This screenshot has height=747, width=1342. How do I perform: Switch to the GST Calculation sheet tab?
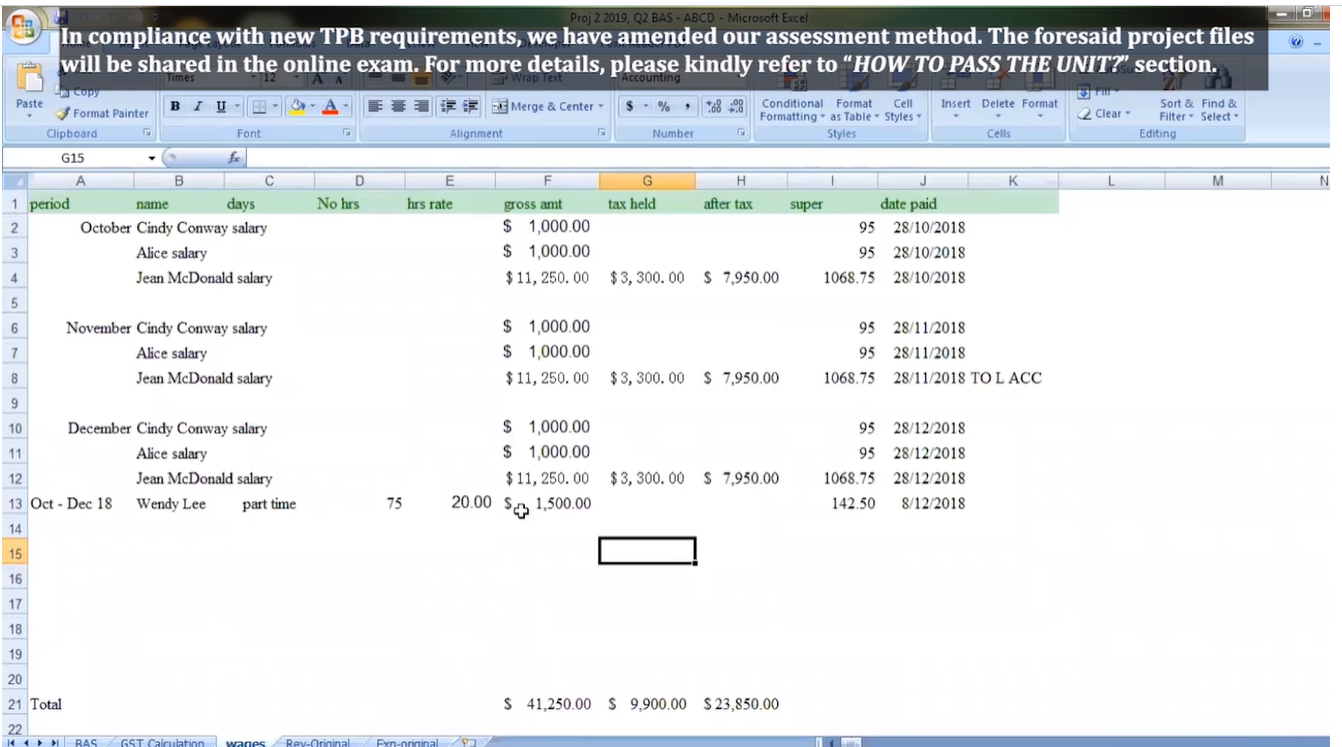point(162,742)
